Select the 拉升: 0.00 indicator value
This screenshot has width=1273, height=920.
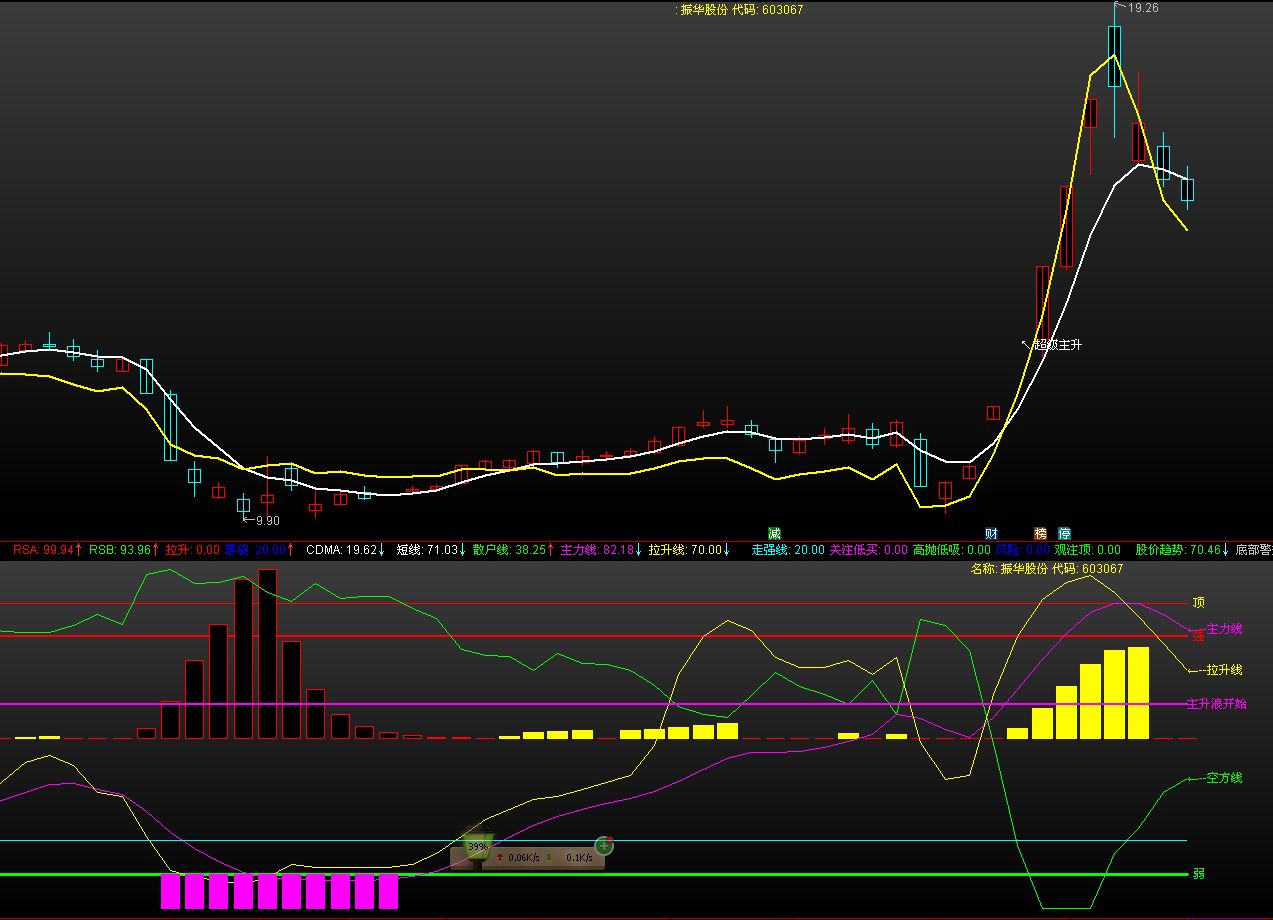pos(193,549)
